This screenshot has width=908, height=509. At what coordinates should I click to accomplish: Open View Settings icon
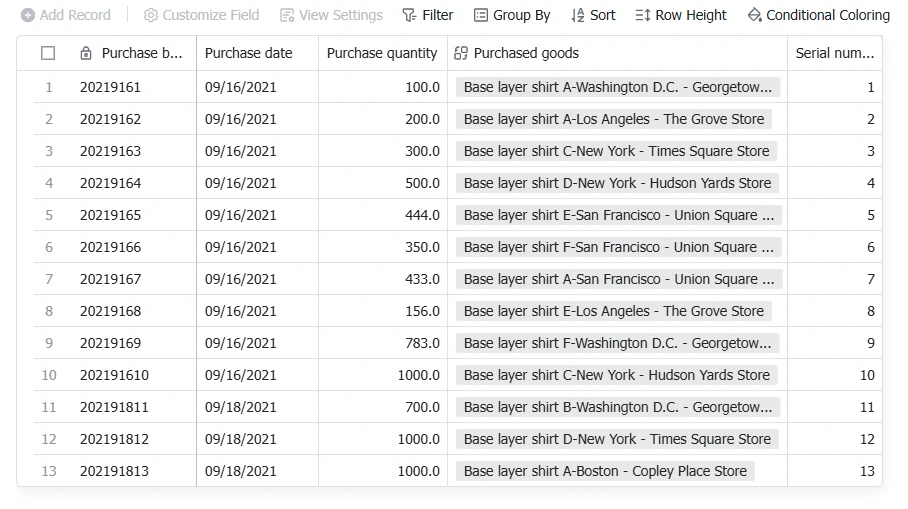click(287, 15)
